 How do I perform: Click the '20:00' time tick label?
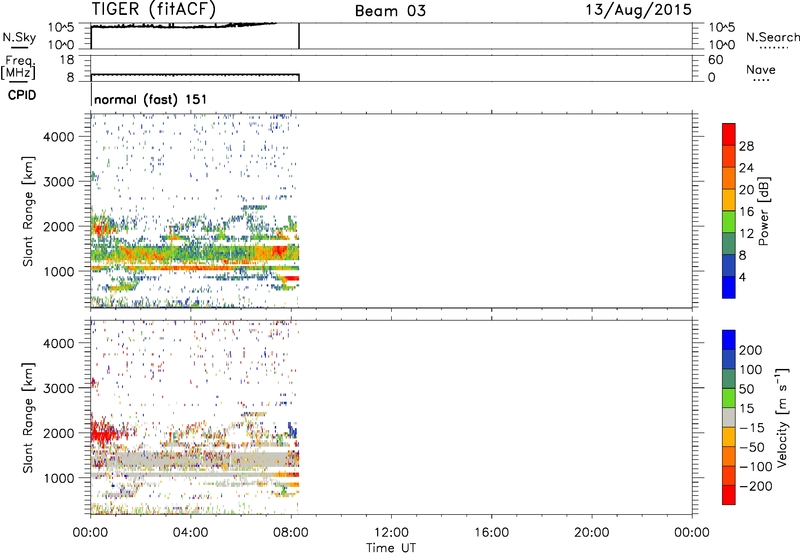point(592,533)
